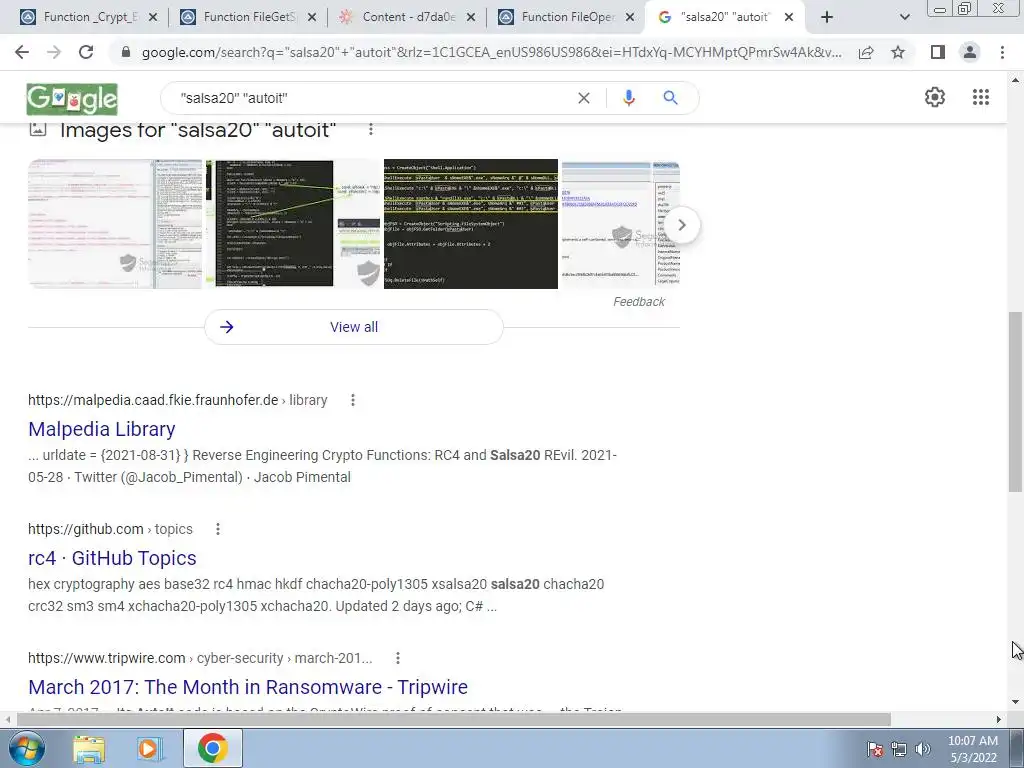Click the vertical scrollbar thumb
The width and height of the screenshot is (1024, 768).
[1015, 402]
